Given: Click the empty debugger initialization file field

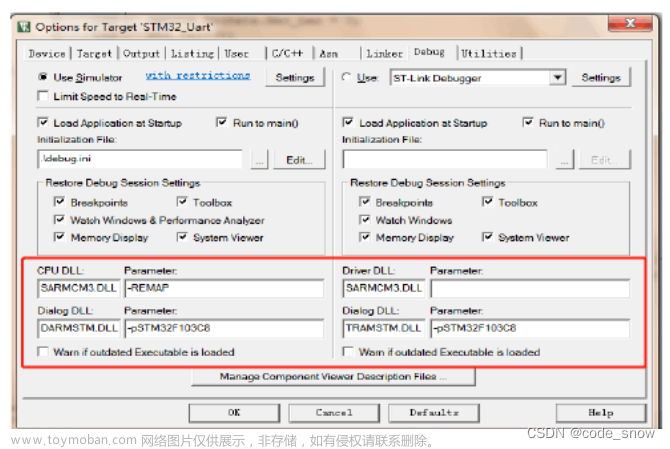Looking at the screenshot, I should 445,159.
